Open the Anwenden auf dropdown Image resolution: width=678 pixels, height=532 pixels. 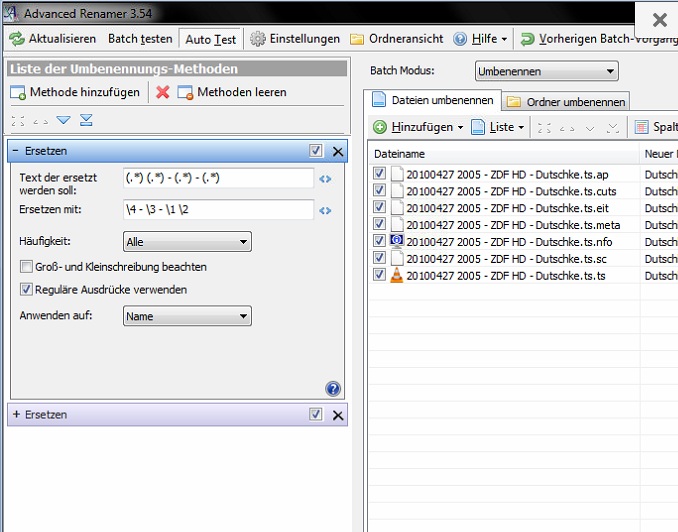(x=187, y=316)
